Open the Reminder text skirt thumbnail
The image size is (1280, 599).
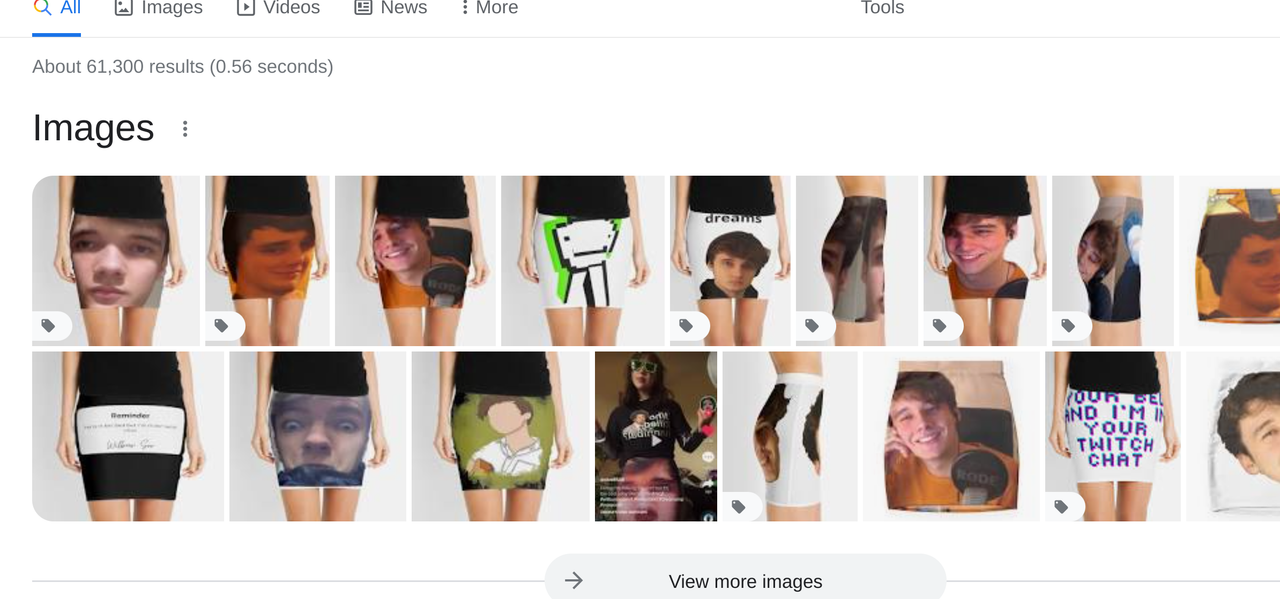128,436
